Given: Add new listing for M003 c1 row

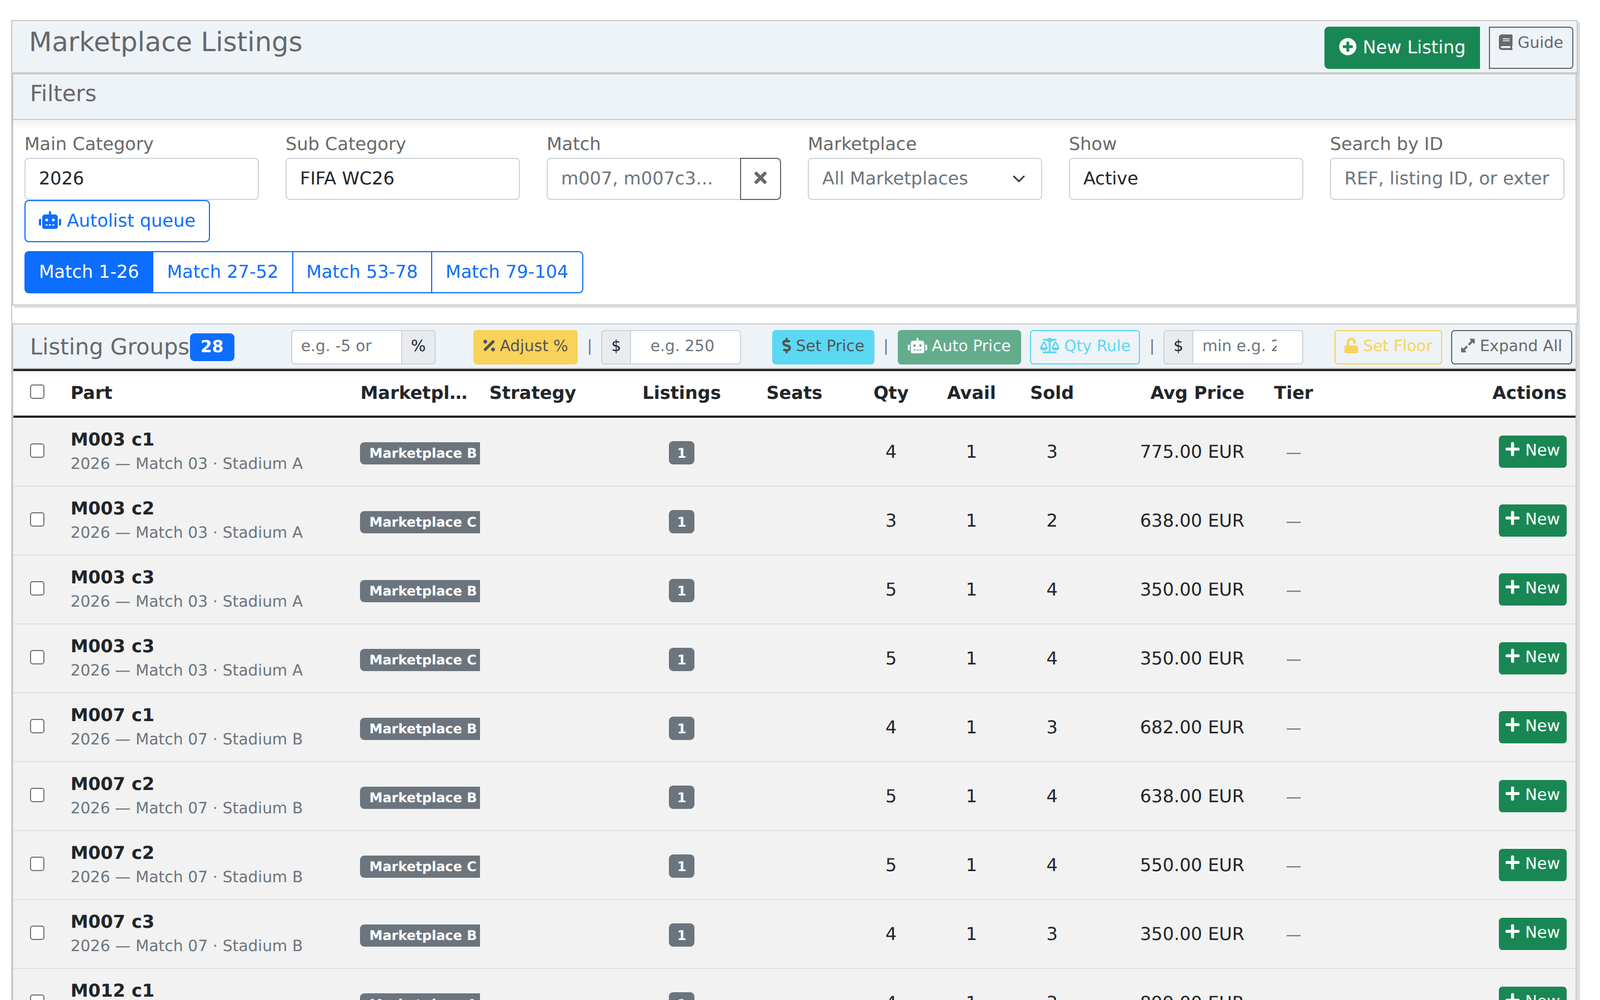Looking at the screenshot, I should (1532, 451).
